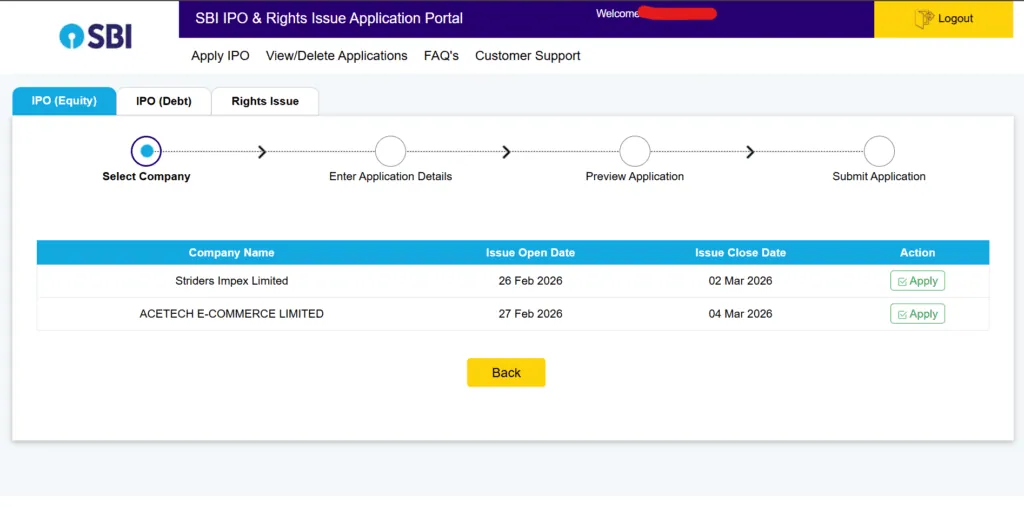
Task: Select Striders Impex Limited company name
Action: (x=232, y=281)
